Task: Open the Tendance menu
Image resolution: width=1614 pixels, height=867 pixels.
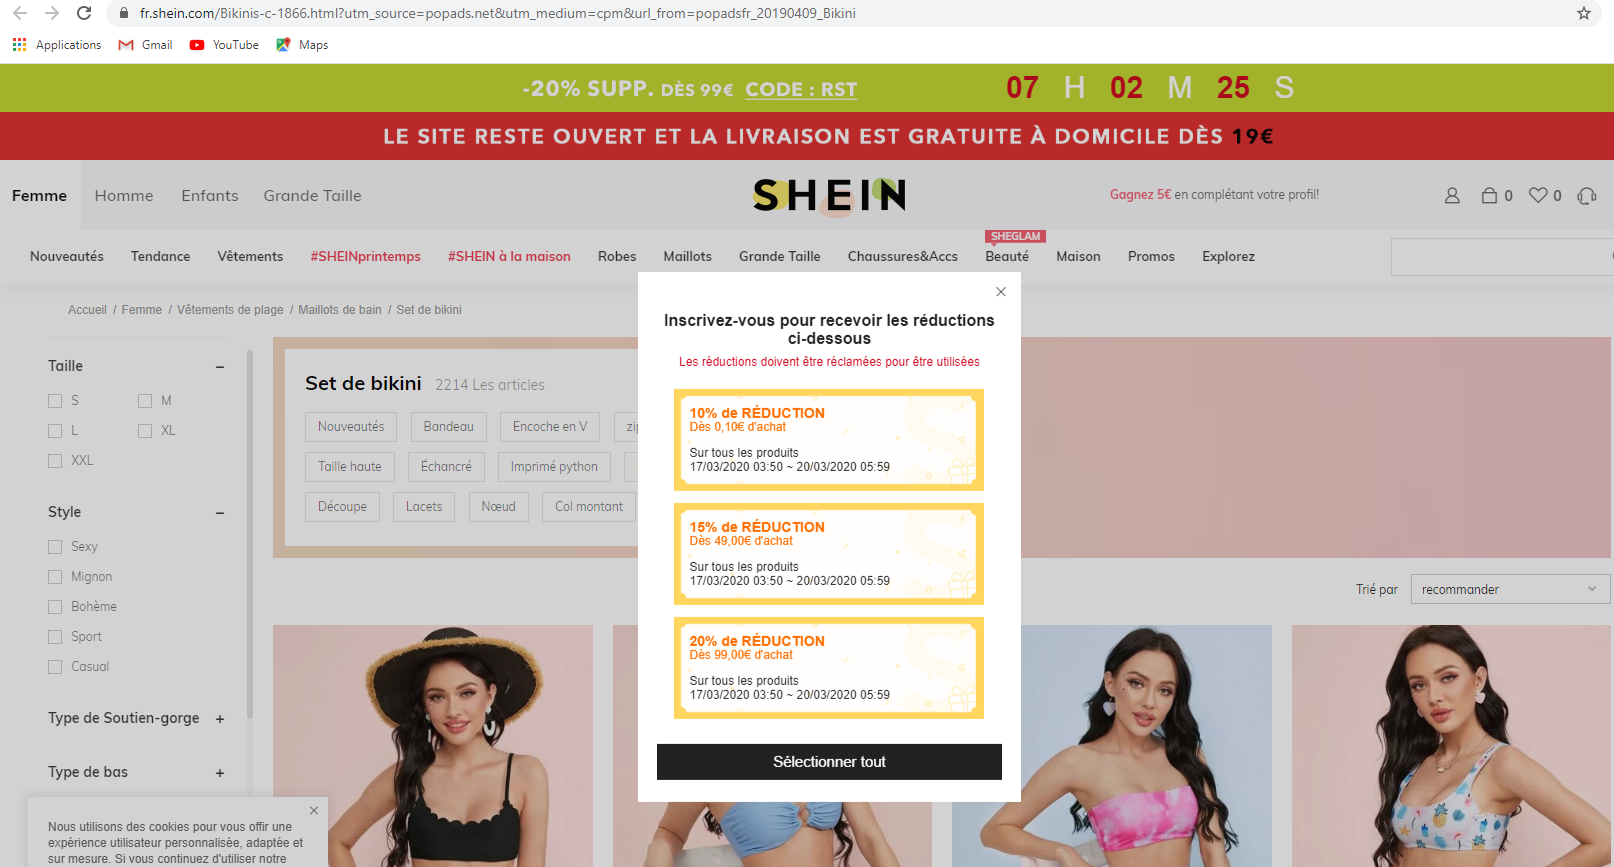Action: (x=160, y=257)
